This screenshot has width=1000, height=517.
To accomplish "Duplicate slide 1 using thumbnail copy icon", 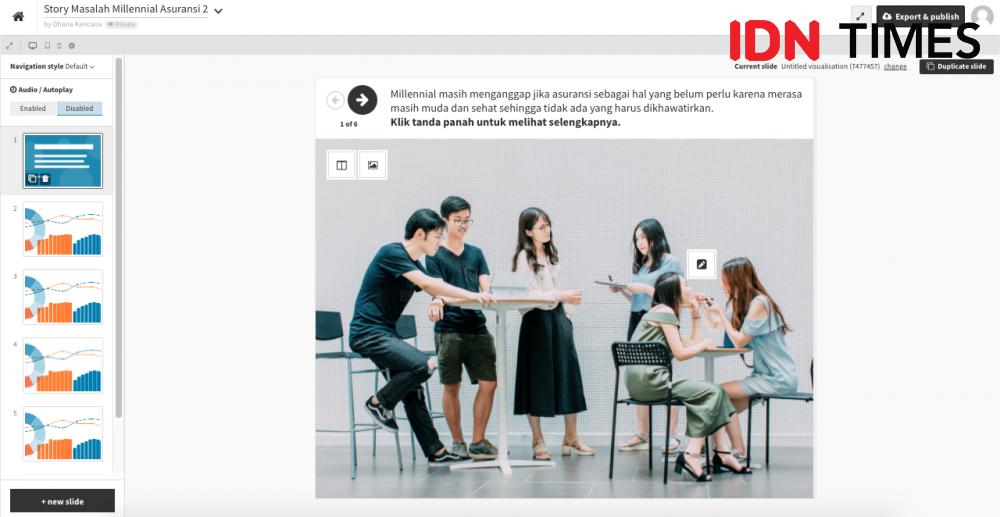I will [x=33, y=179].
